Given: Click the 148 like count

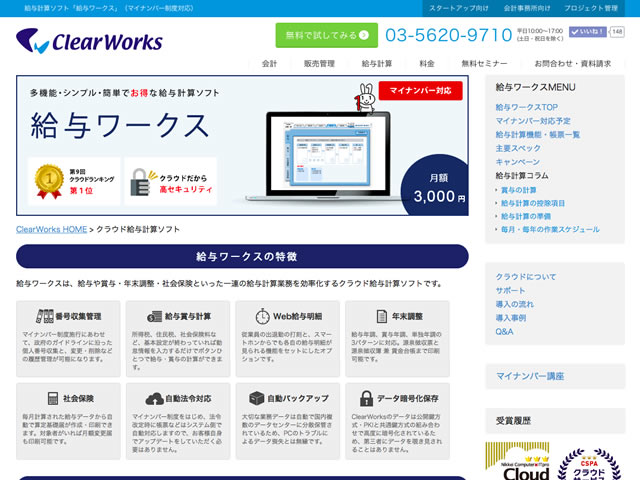Looking at the screenshot, I should (x=617, y=31).
